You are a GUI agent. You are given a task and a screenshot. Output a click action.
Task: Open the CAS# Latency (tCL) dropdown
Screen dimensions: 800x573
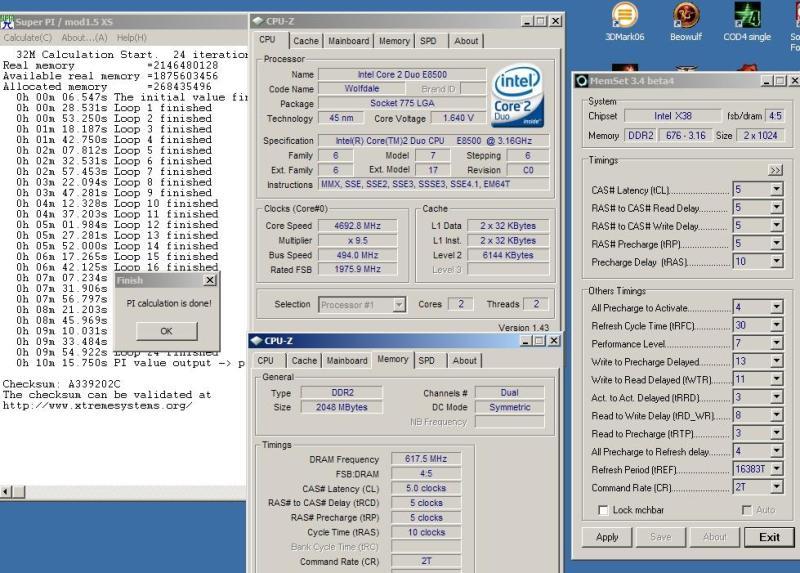[x=776, y=189]
